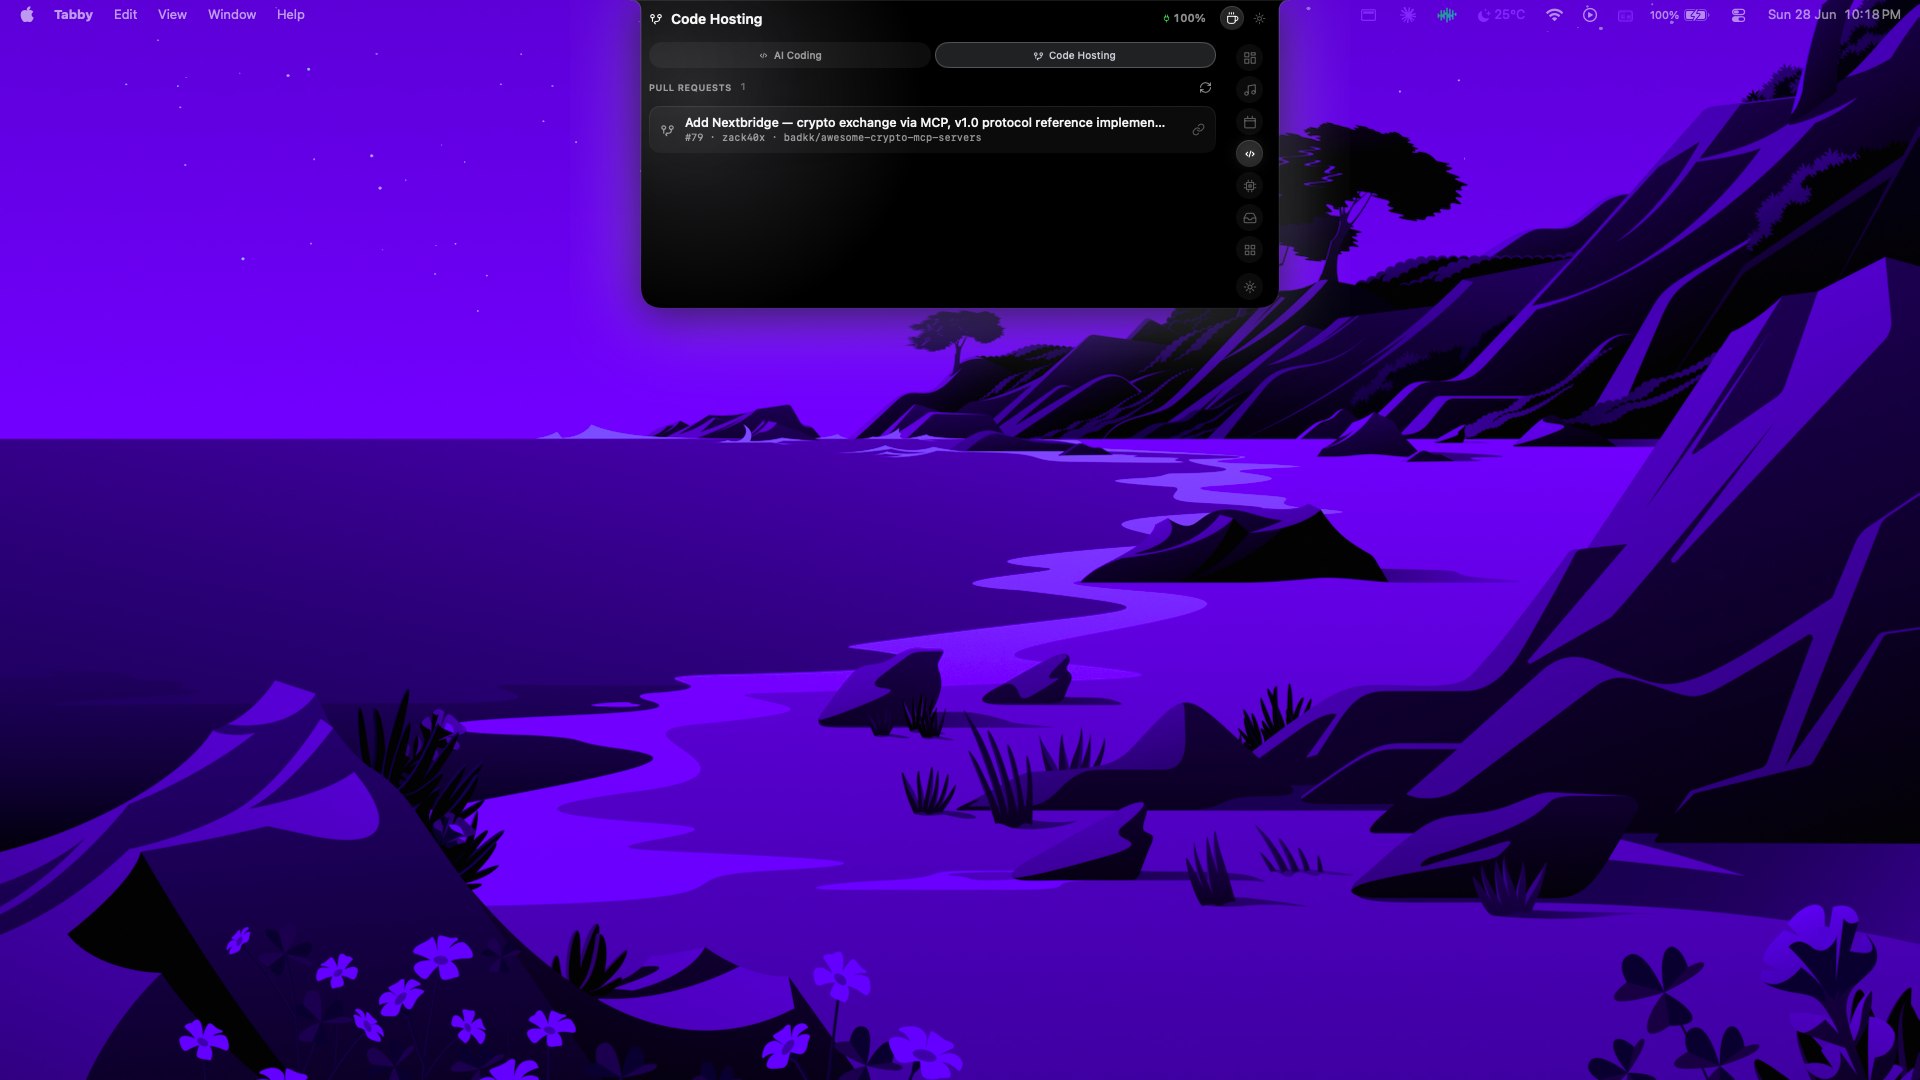Screen dimensions: 1920x1080
Task: Open the View menu
Action: point(172,15)
